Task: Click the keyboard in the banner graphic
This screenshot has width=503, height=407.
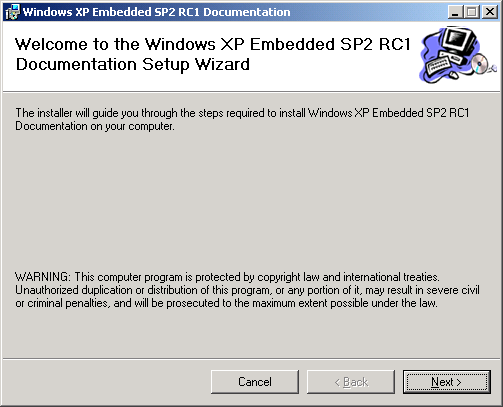Action: 438,65
